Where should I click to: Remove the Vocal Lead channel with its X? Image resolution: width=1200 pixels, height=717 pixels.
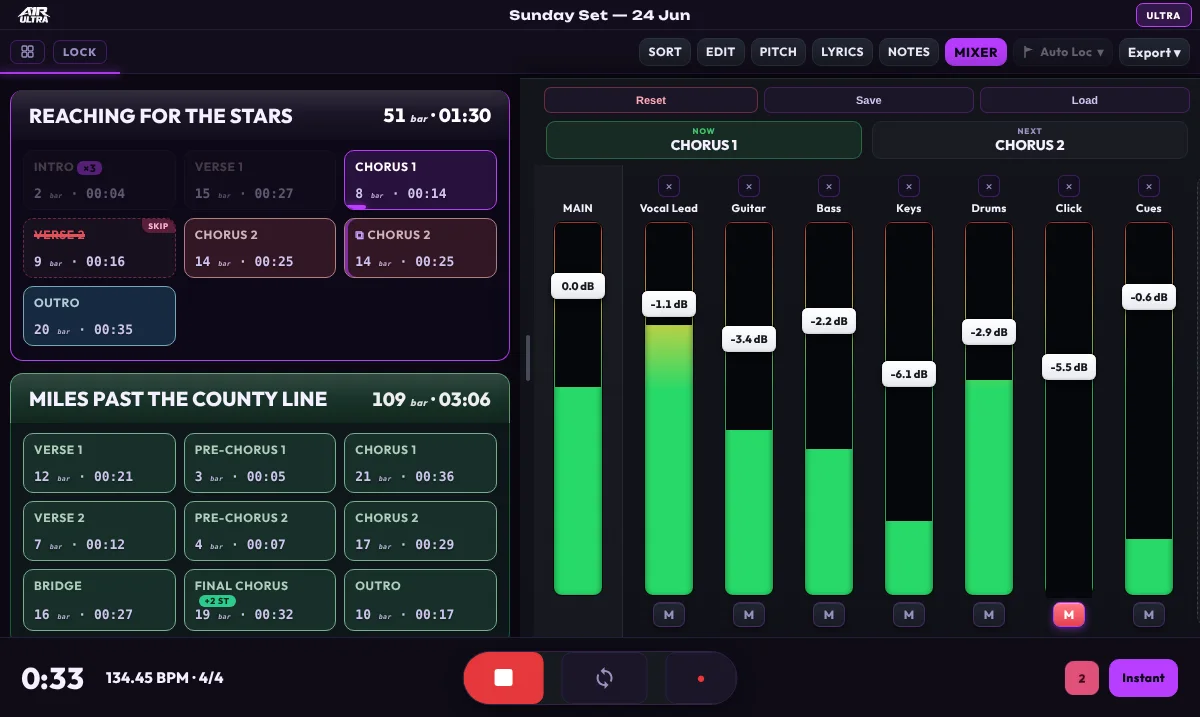click(x=669, y=186)
